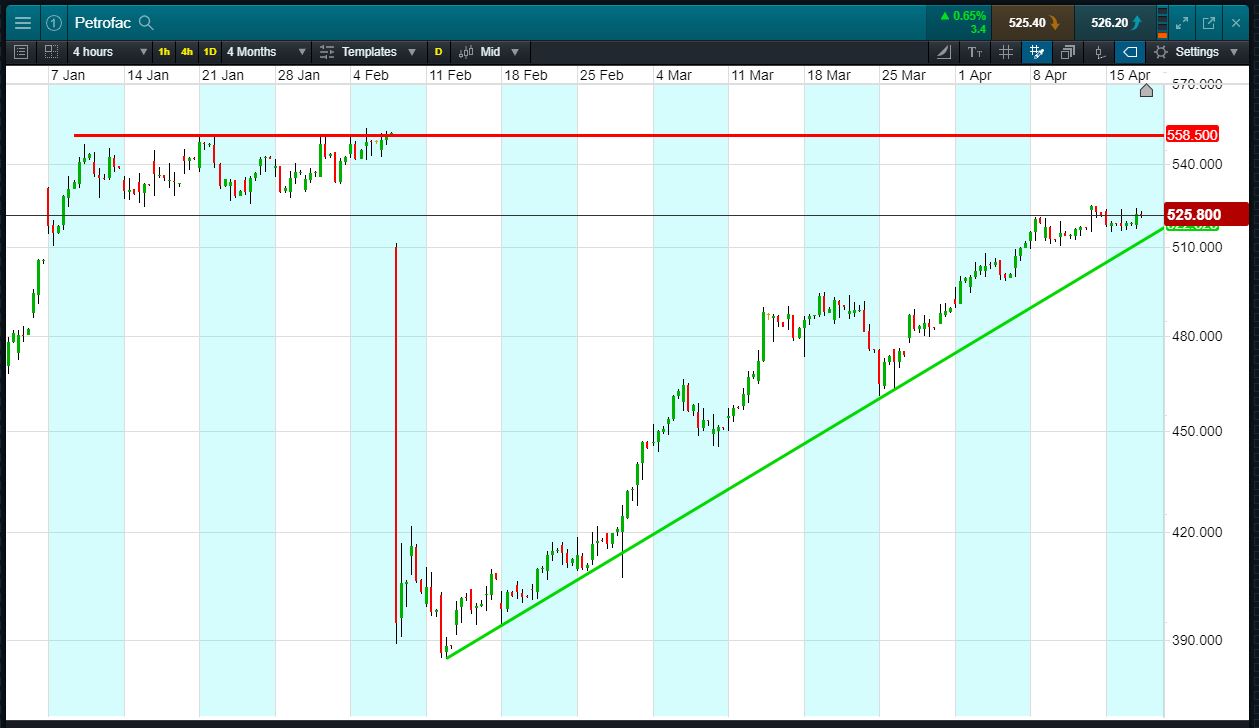
Task: Click the 480.000 price axis value
Action: click(1198, 336)
